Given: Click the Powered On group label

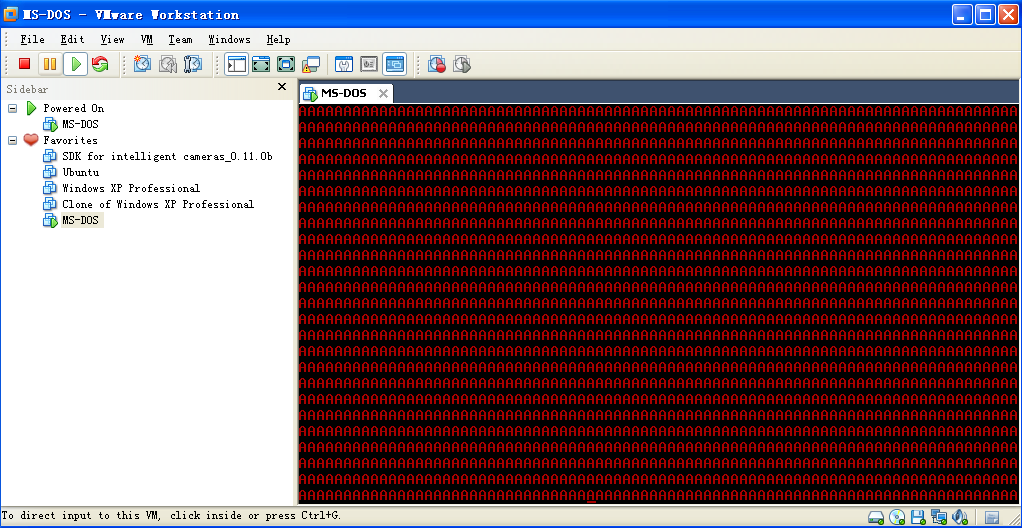Looking at the screenshot, I should tap(74, 108).
